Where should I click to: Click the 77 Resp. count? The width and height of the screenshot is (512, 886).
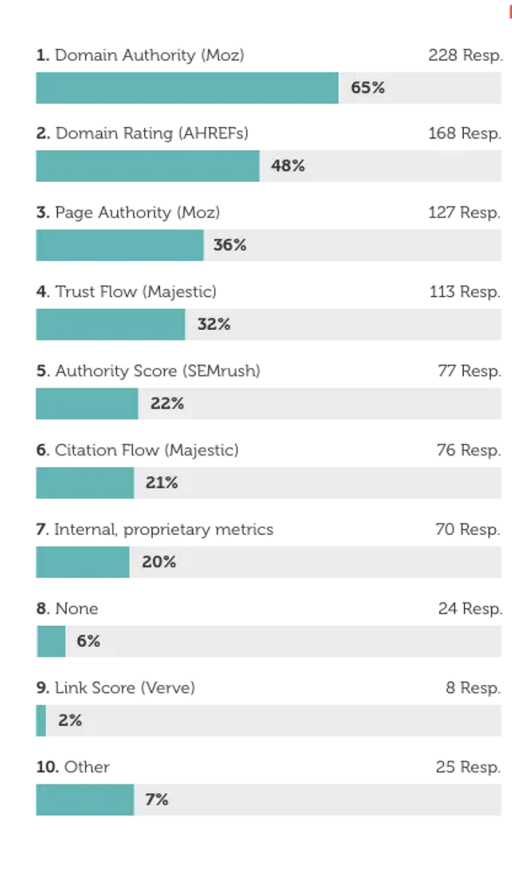pos(469,371)
